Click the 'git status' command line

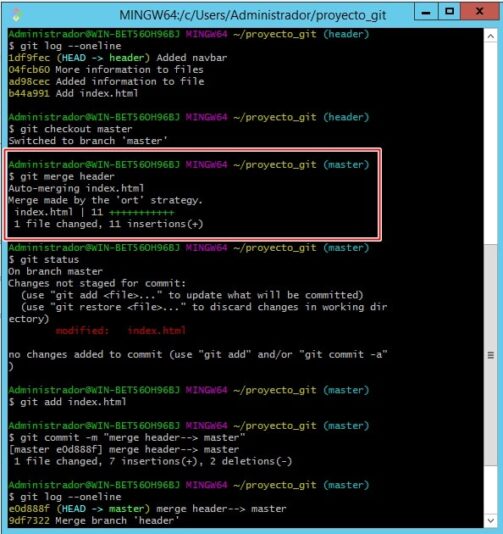(x=44, y=260)
